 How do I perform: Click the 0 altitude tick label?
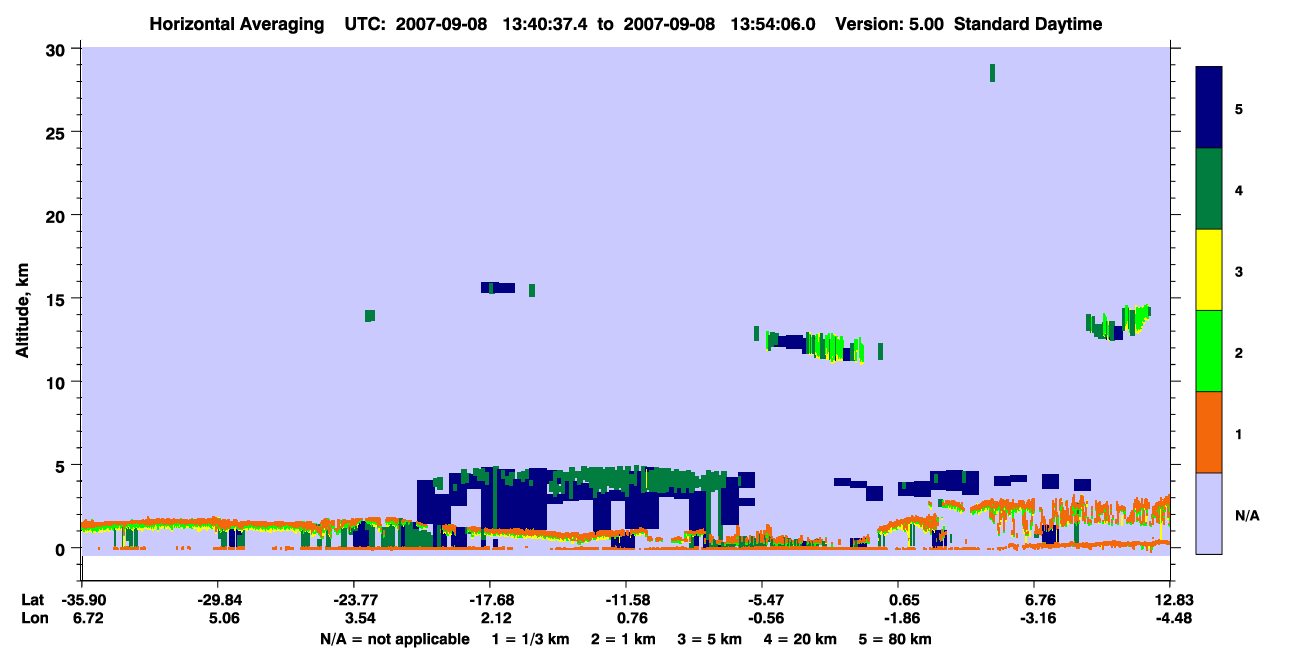coord(62,548)
